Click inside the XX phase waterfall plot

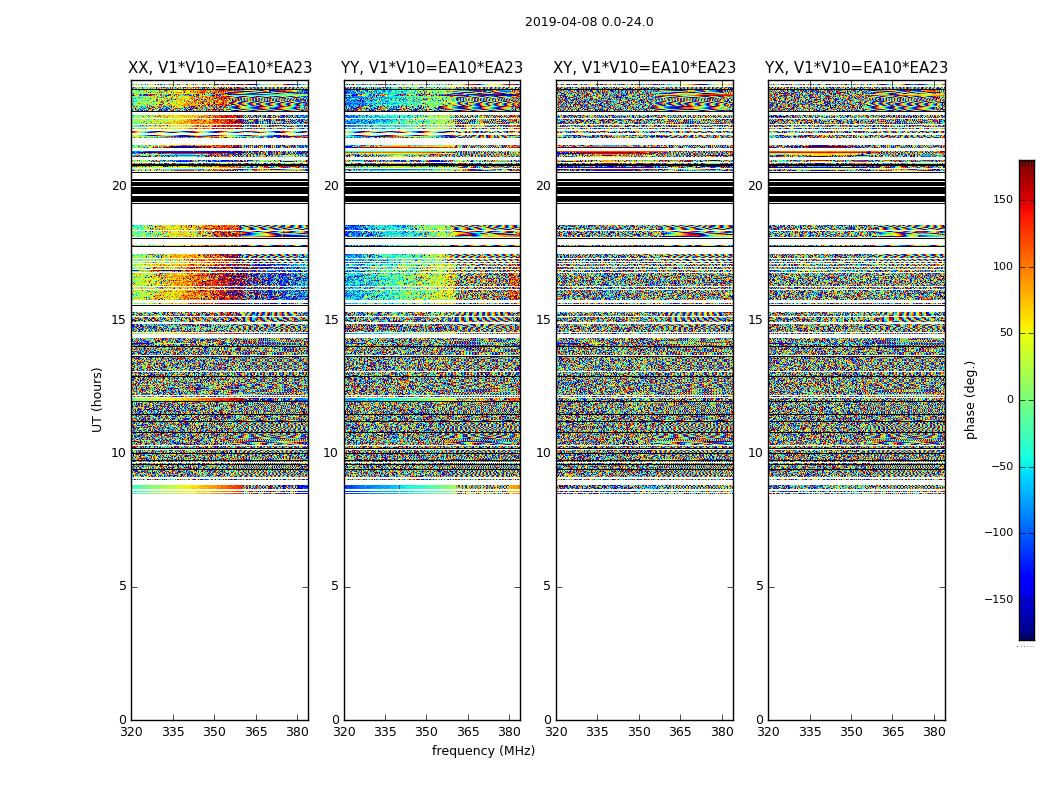(x=220, y=400)
